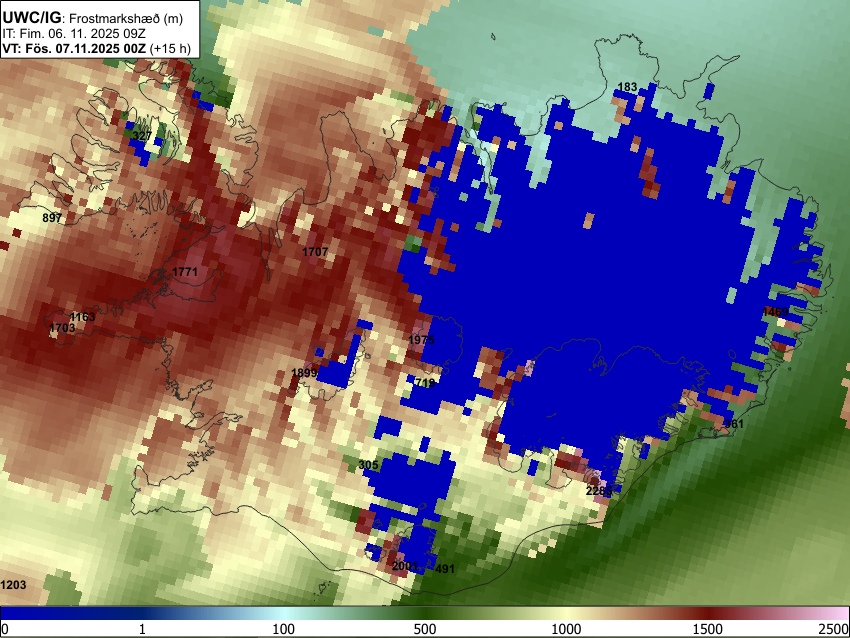Image resolution: width=850 pixels, height=638 pixels.
Task: Click the color scale tick label 0
Action: point(5,629)
